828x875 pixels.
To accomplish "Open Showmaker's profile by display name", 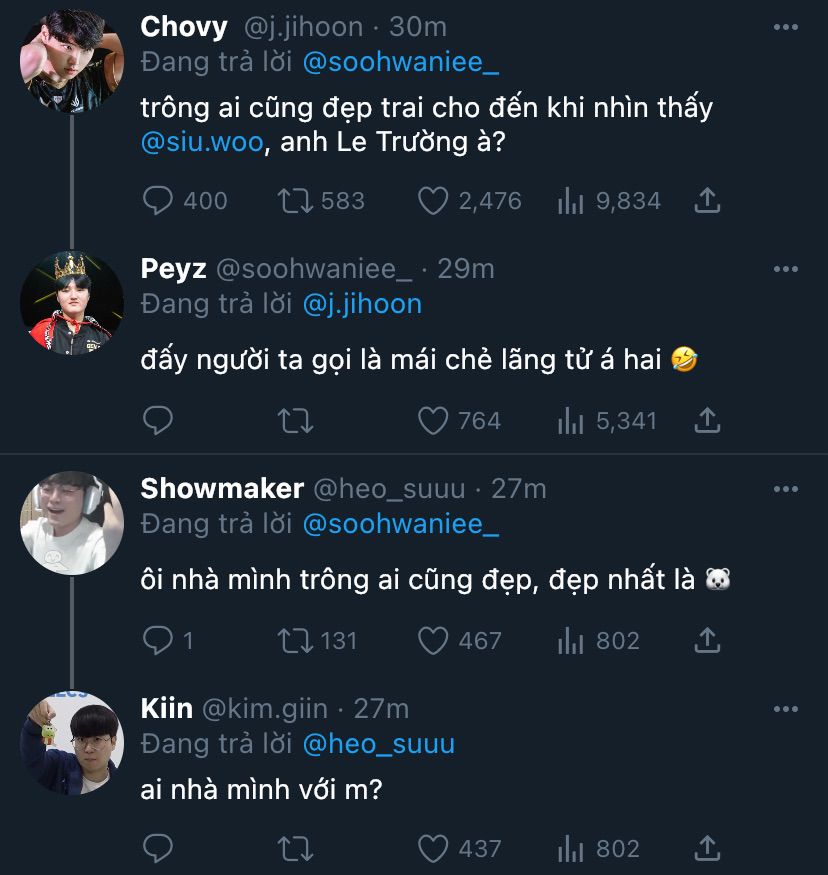I will click(x=222, y=488).
